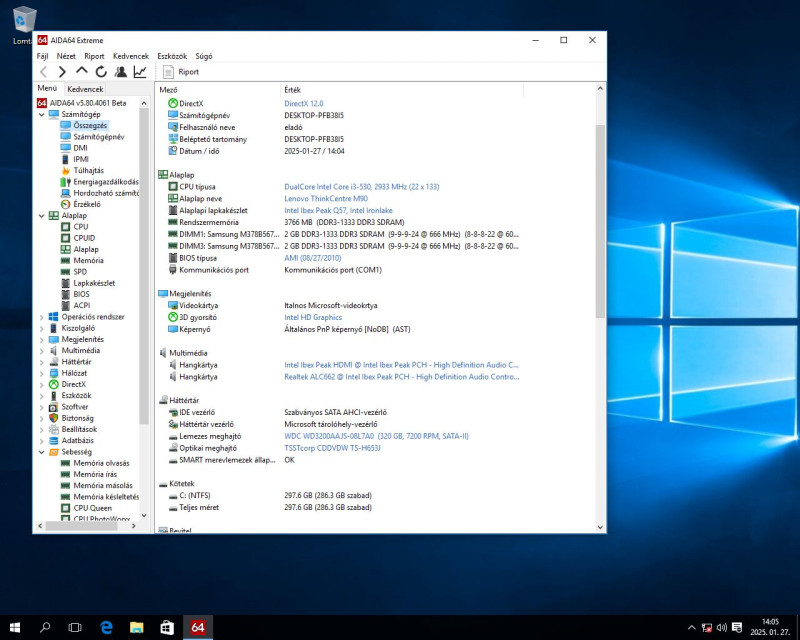
Task: Go up one level with up arrow icon
Action: pyautogui.click(x=82, y=72)
